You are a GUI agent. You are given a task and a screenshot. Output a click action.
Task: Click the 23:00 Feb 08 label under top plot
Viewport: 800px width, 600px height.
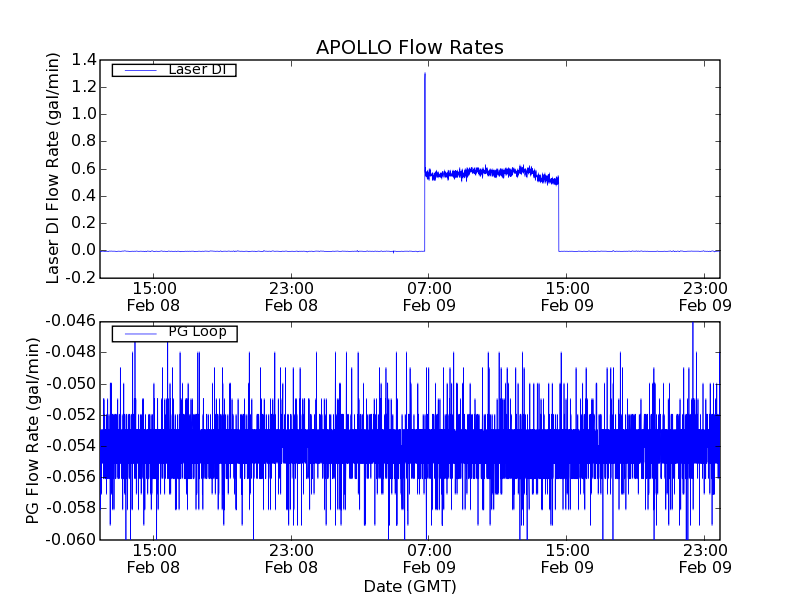pyautogui.click(x=291, y=297)
